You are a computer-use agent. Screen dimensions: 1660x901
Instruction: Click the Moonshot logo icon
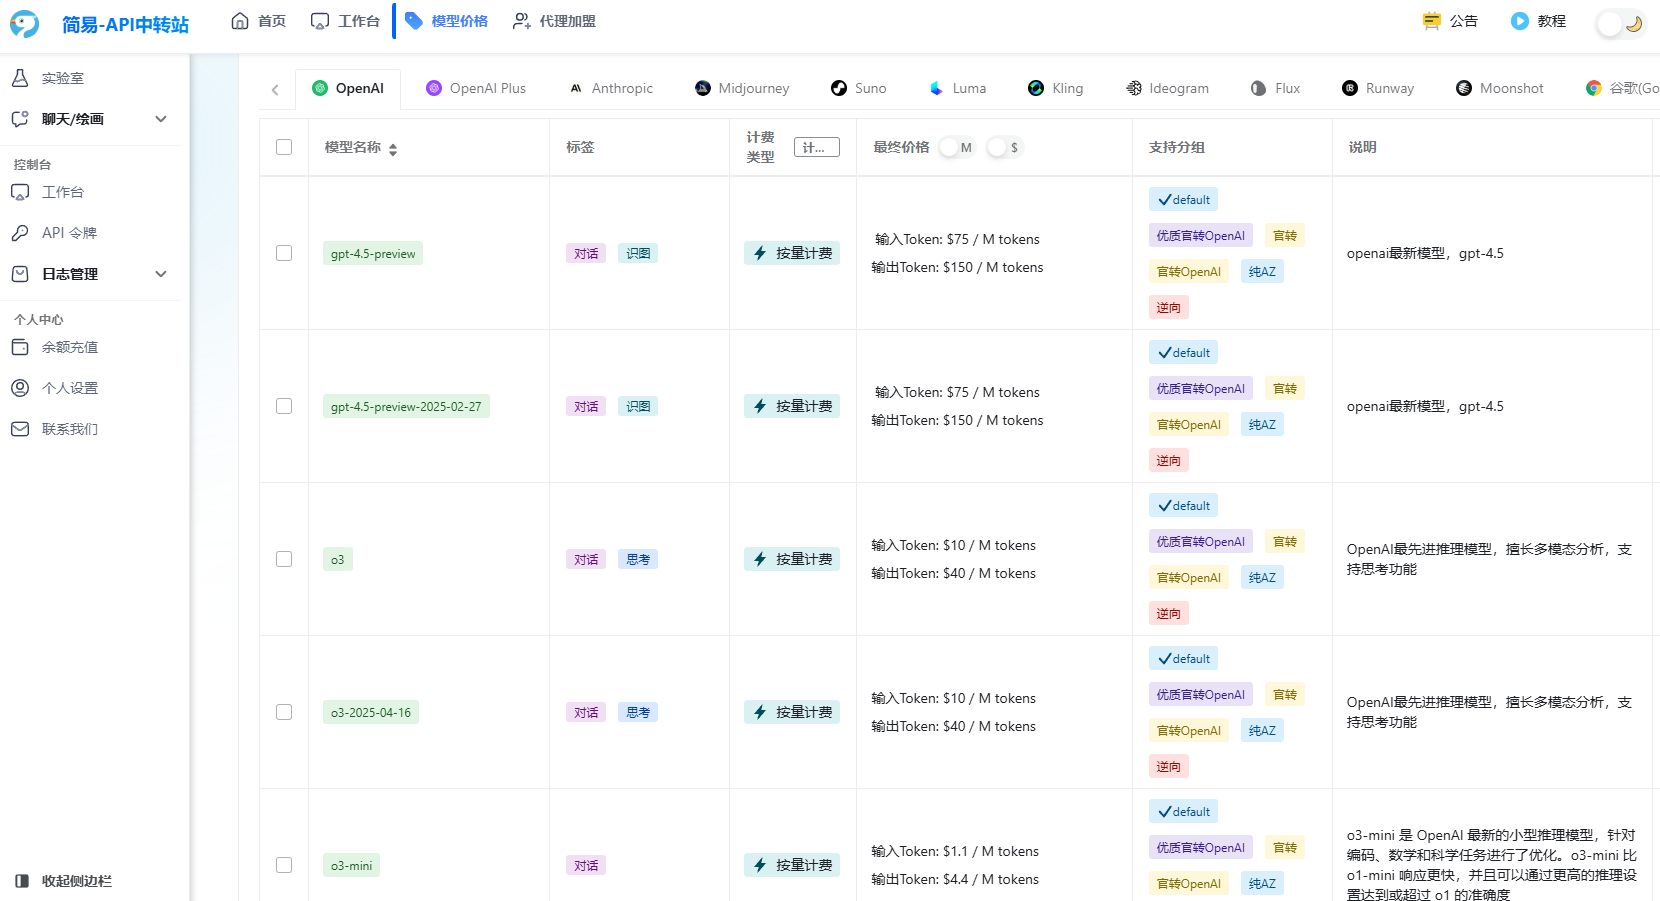pyautogui.click(x=1464, y=88)
